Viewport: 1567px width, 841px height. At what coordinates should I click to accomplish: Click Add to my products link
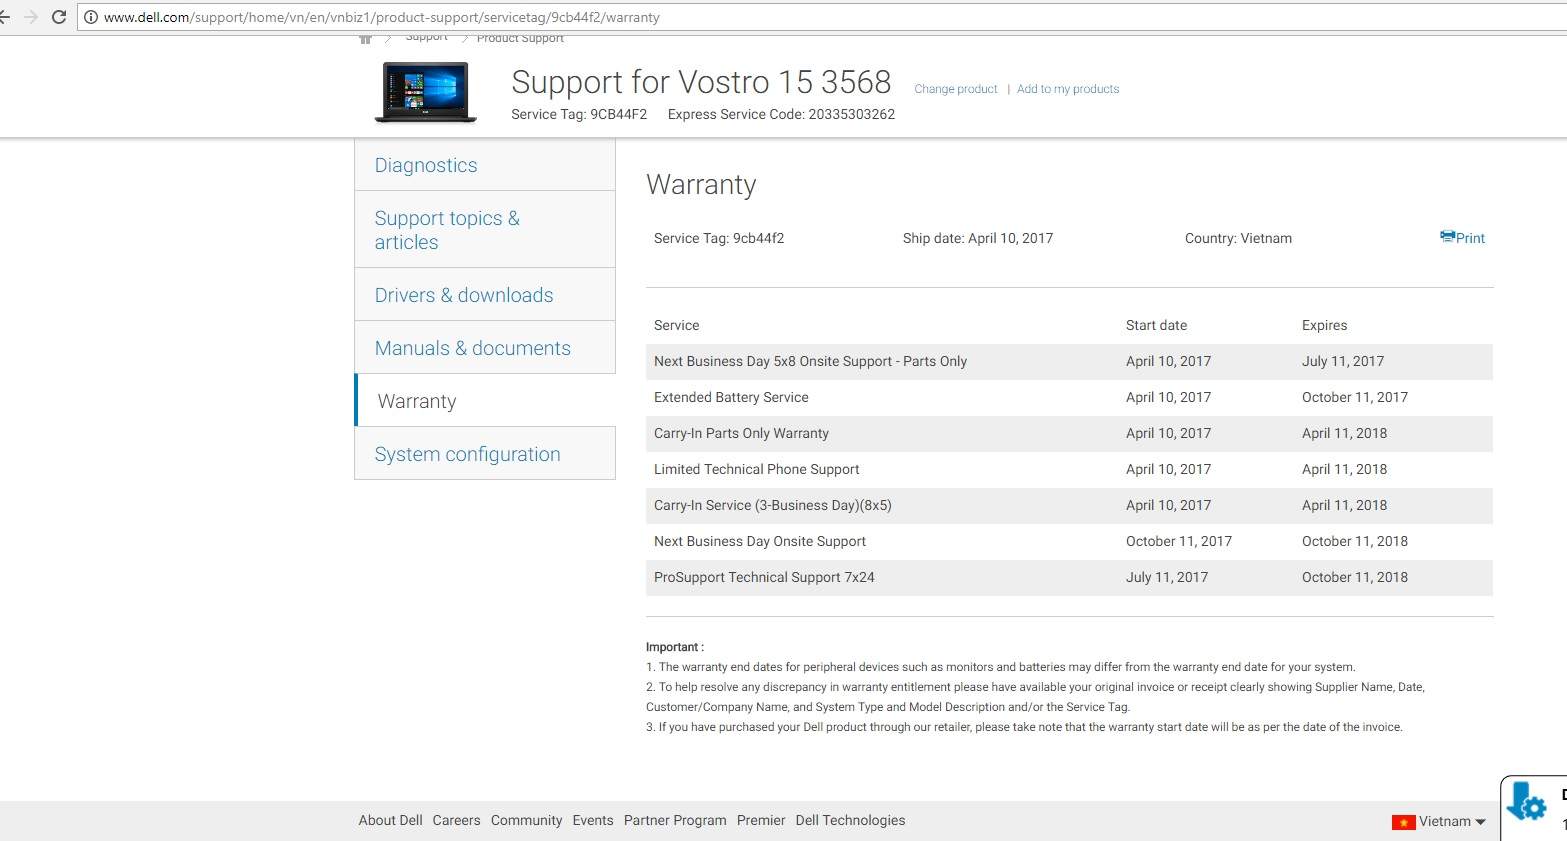[x=1068, y=89]
